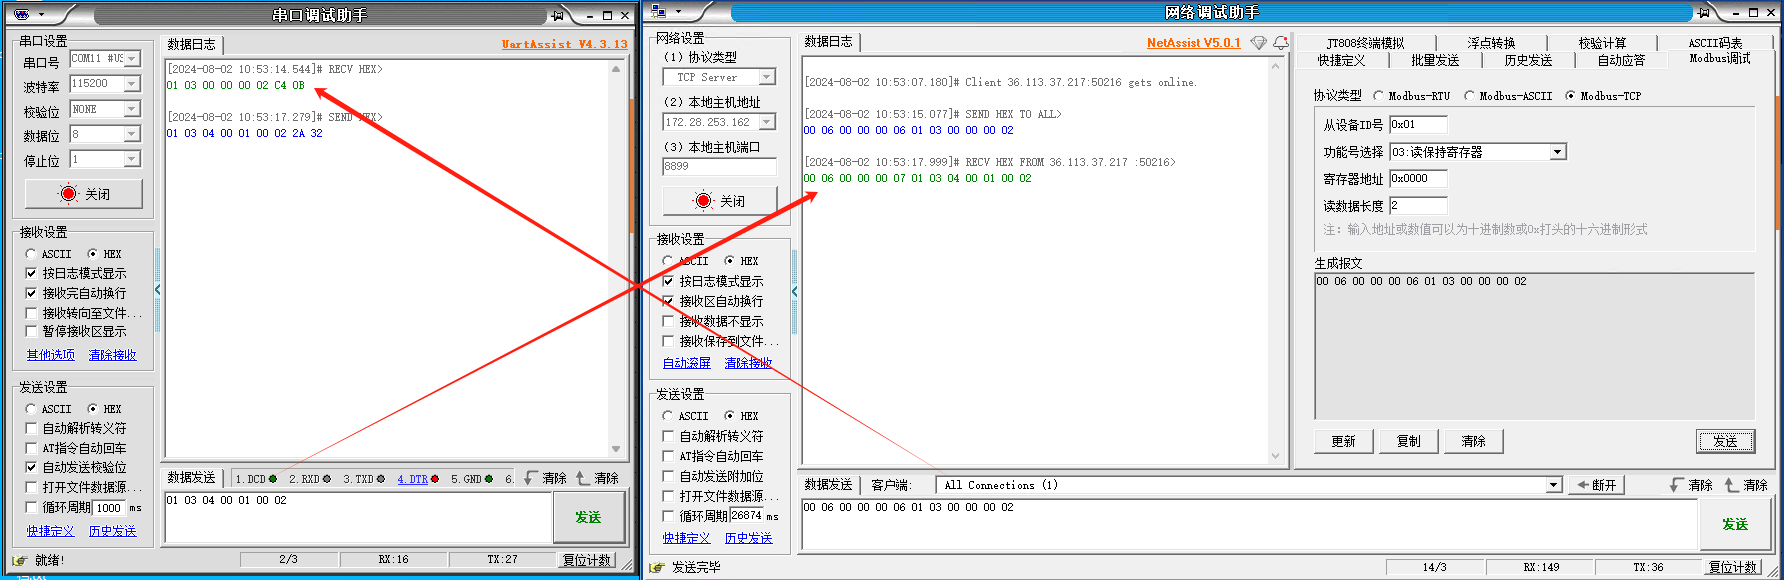Open the serial assistant app menu icon
1784x580 pixels.
coord(20,14)
